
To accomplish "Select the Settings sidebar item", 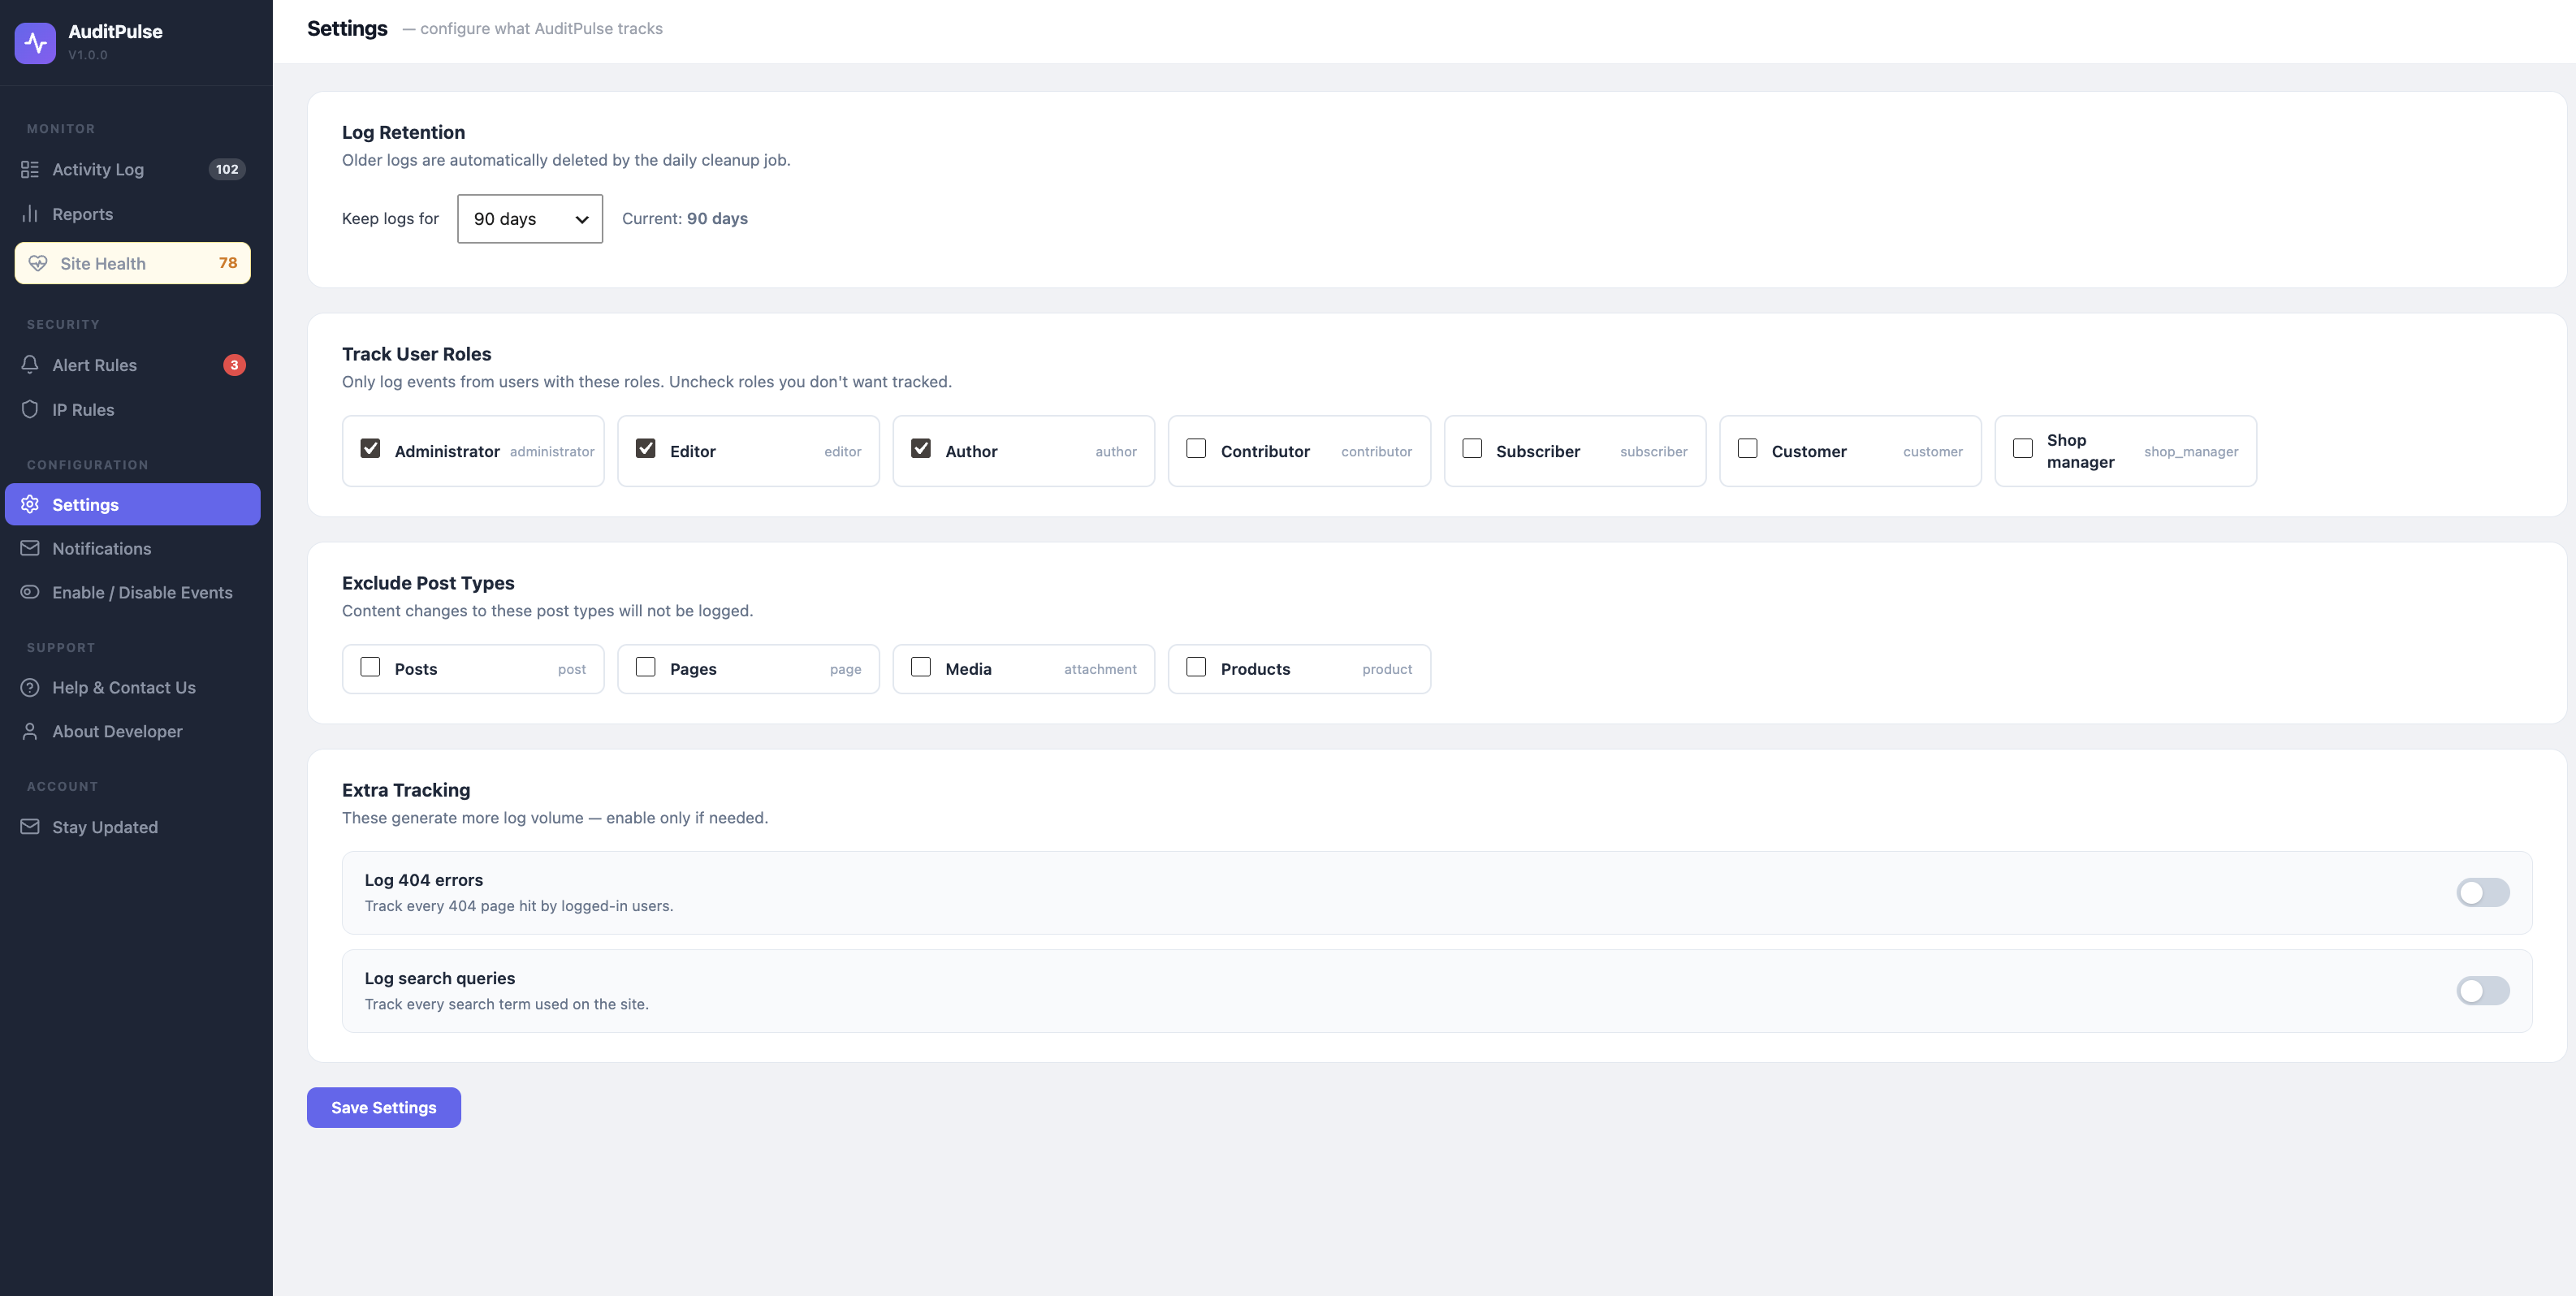I will (x=133, y=504).
